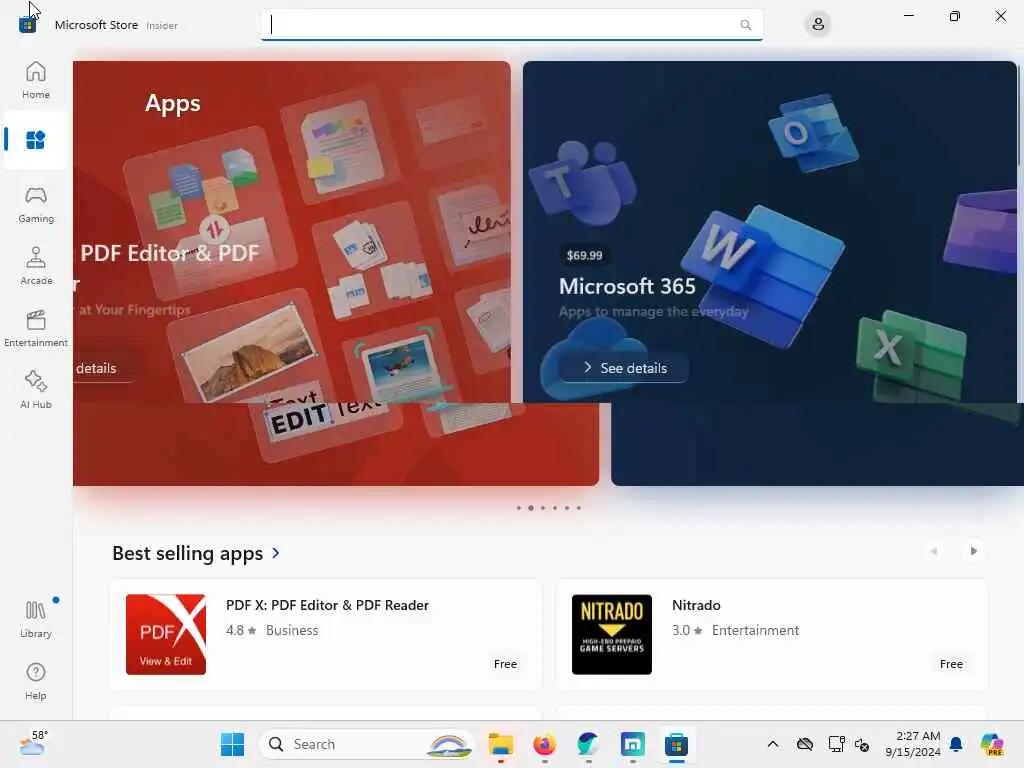Viewport: 1024px width, 768px height.
Task: Open the taskbar icon right of Firefox
Action: [588, 744]
